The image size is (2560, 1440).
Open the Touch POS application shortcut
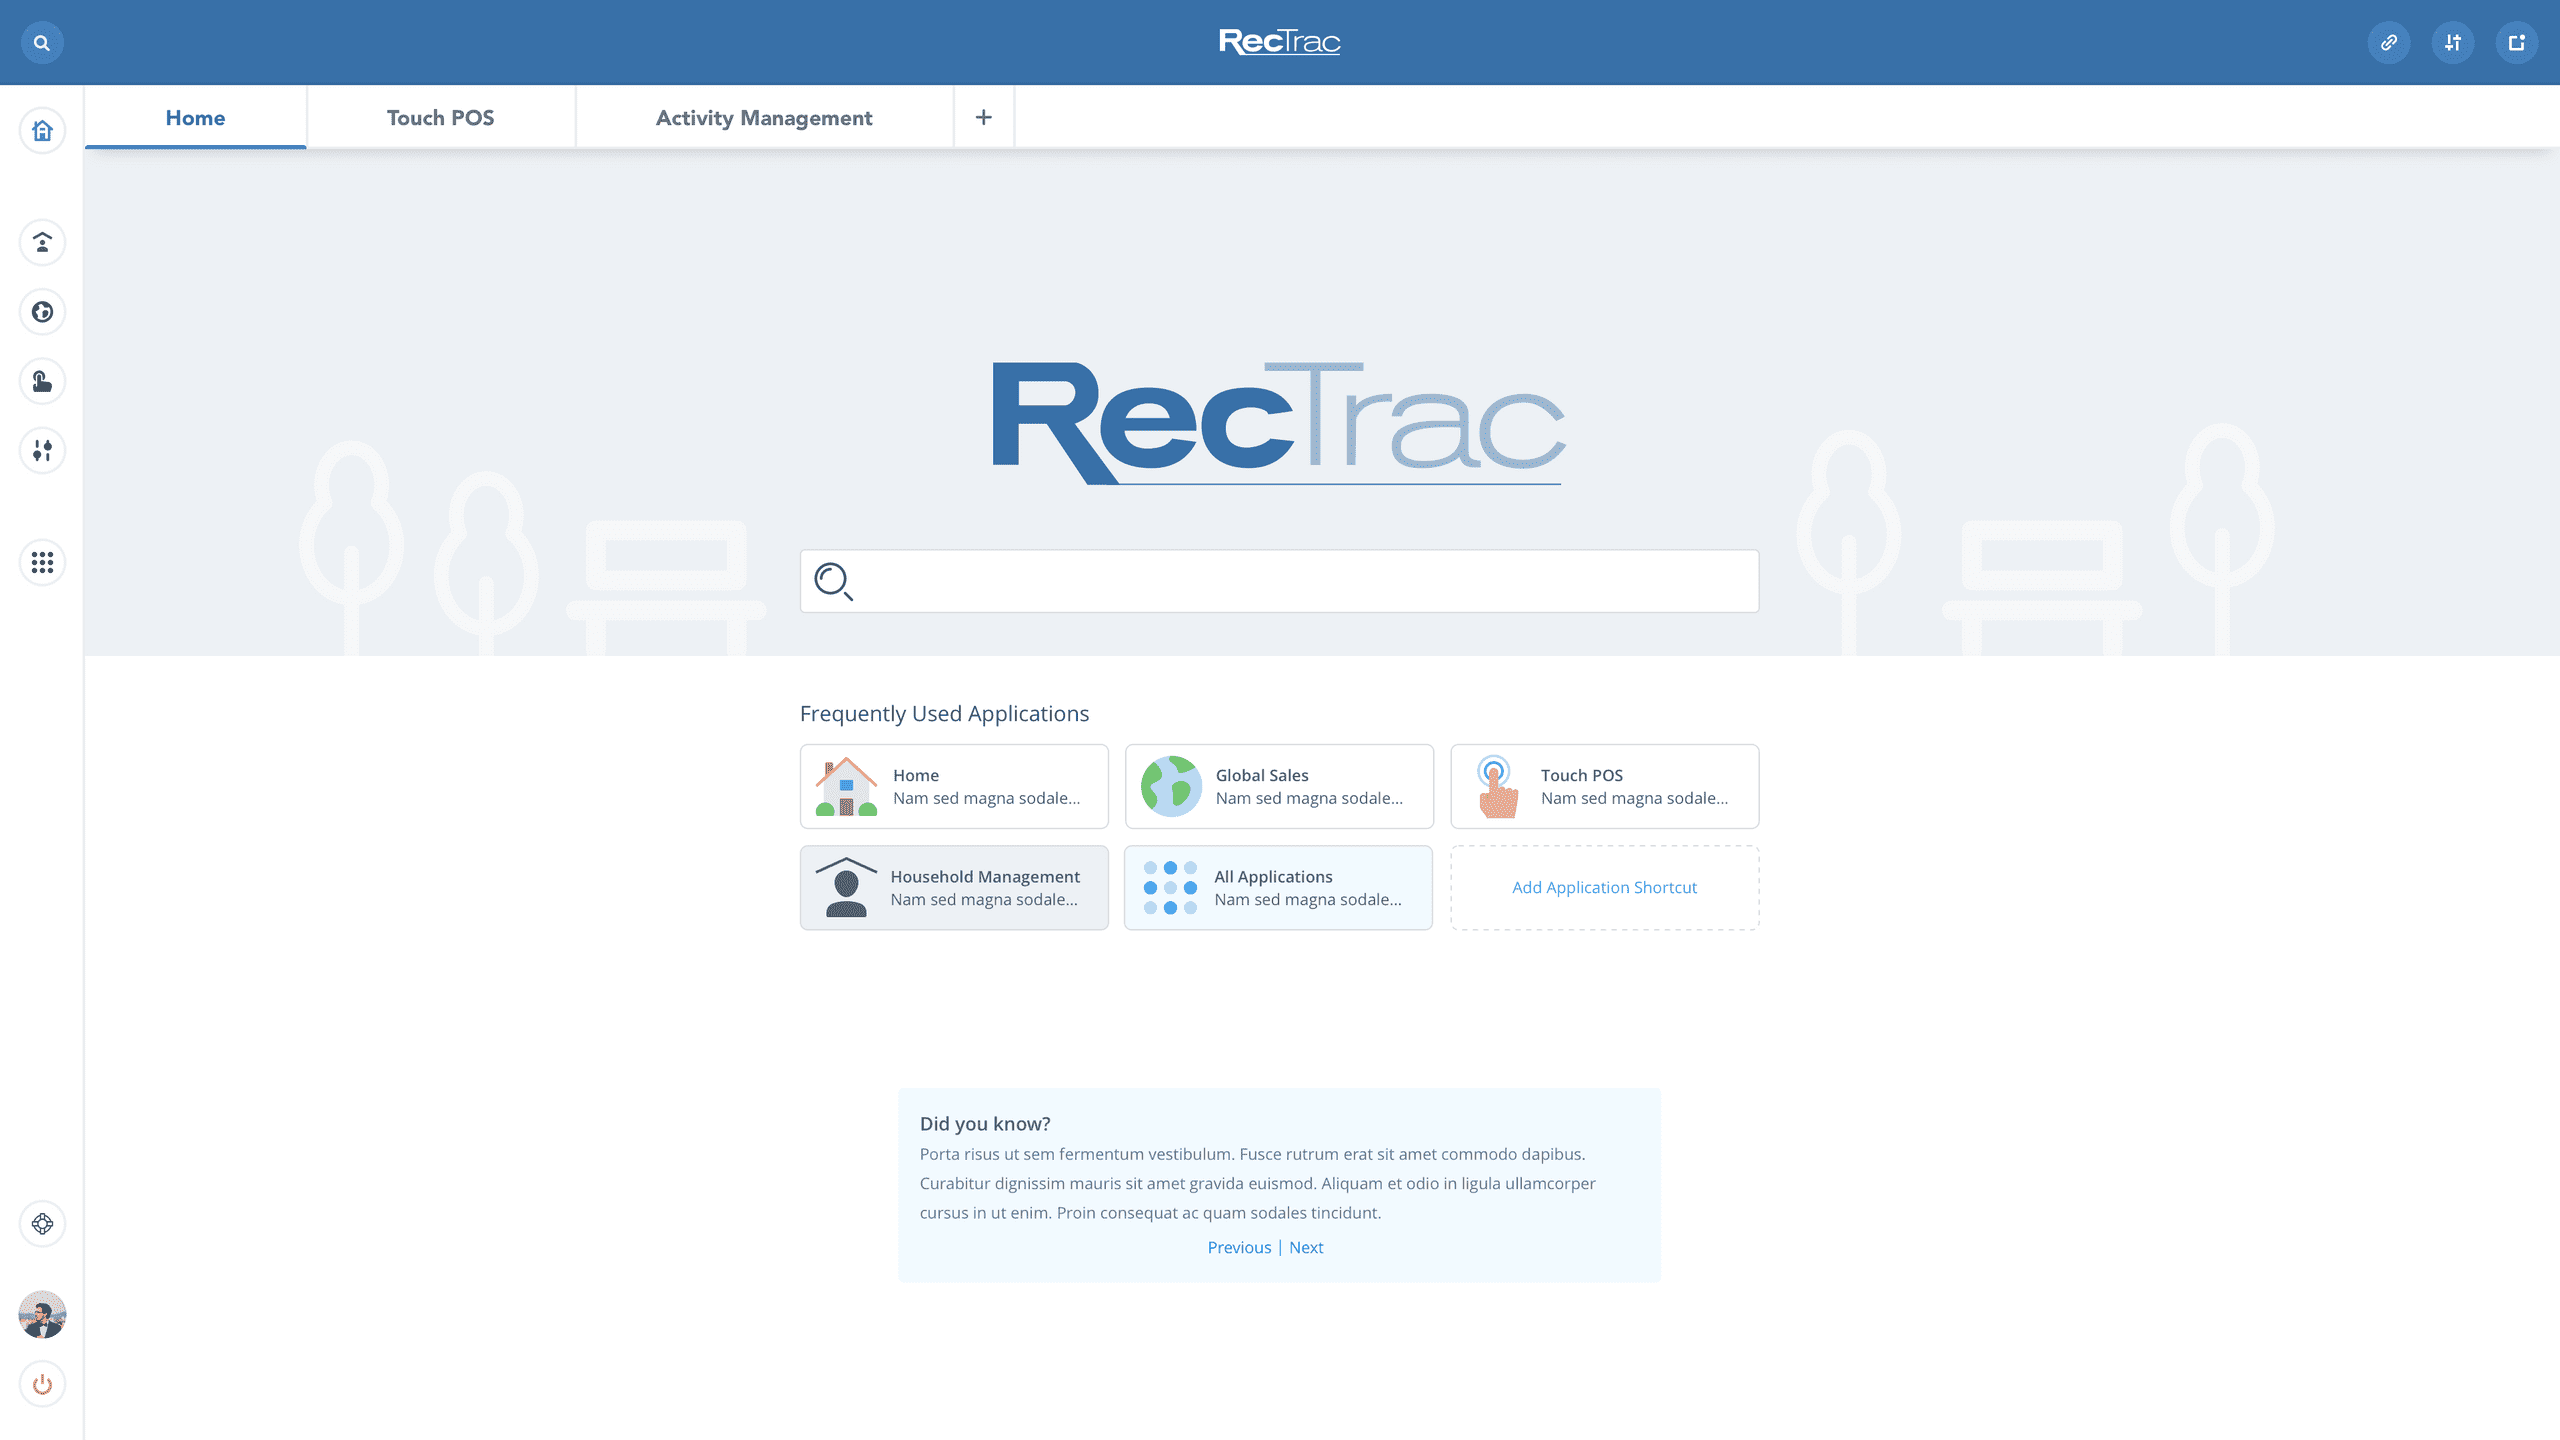[x=1604, y=786]
